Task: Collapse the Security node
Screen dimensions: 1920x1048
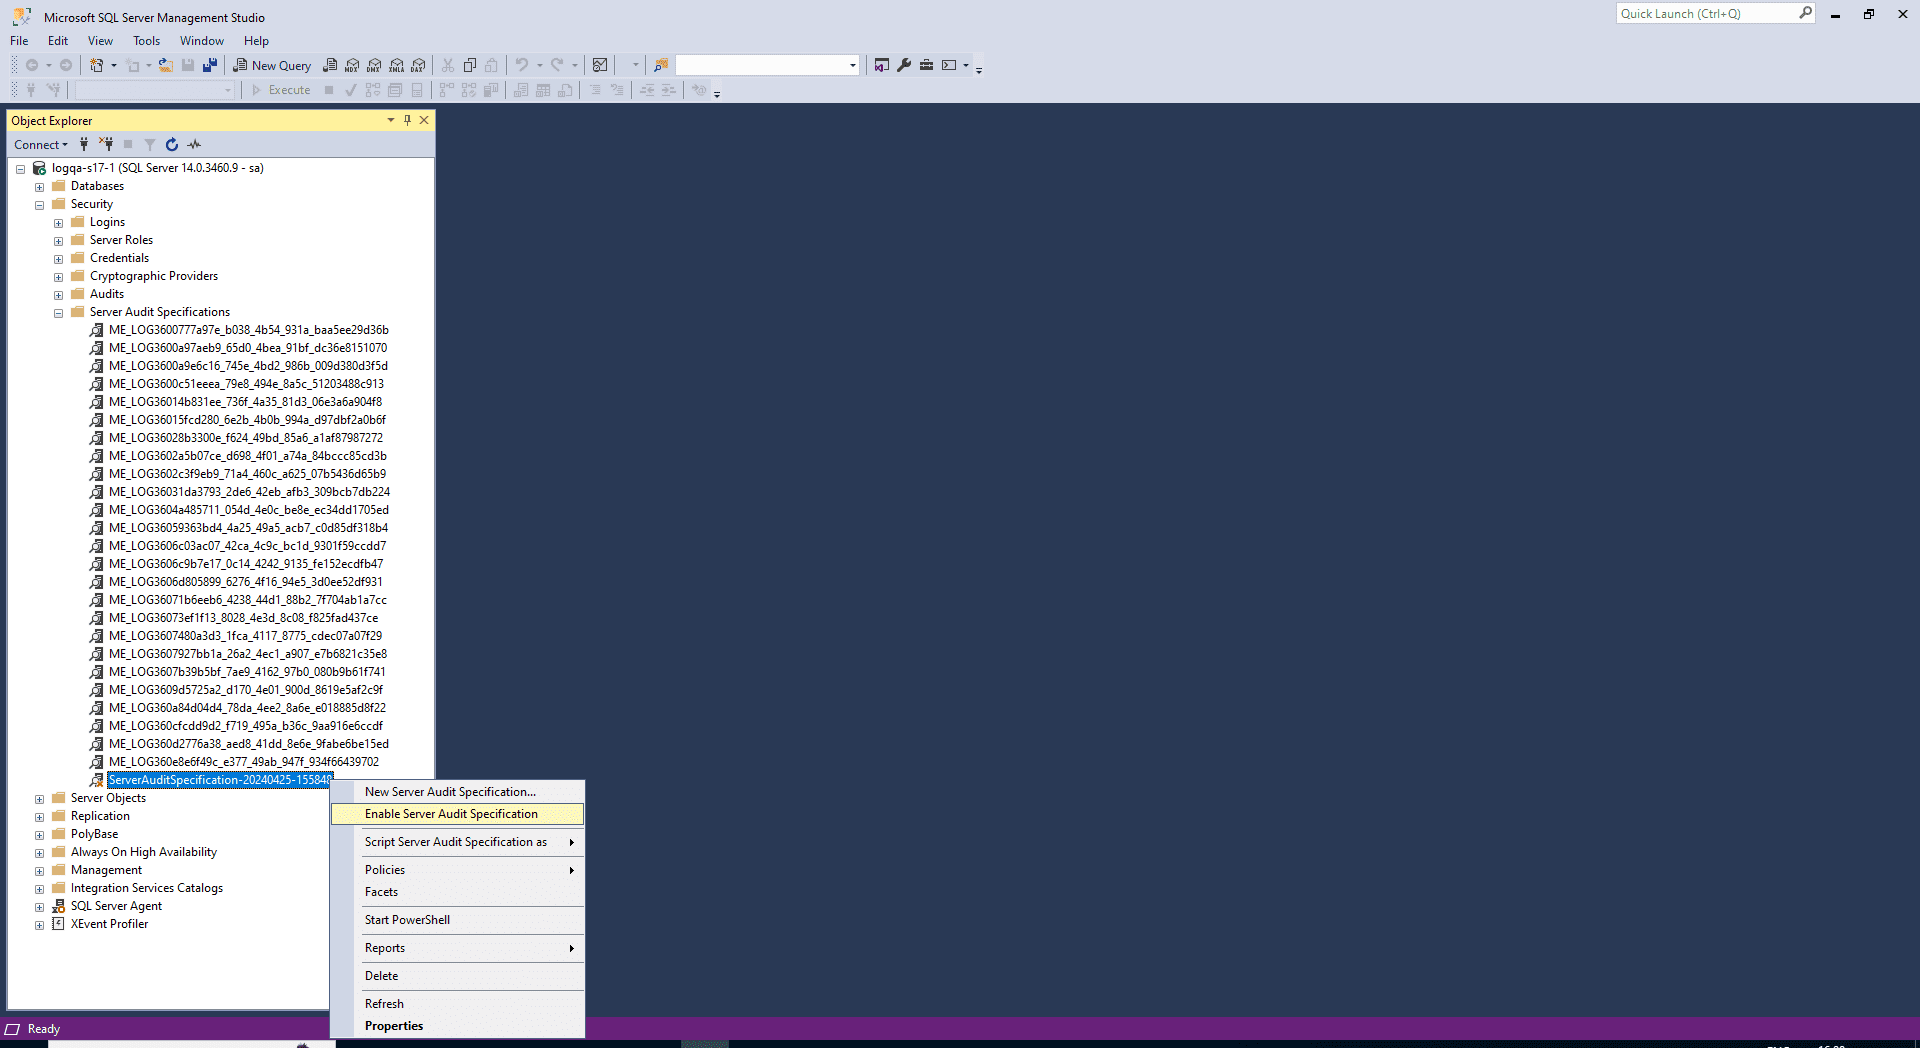Action: (x=39, y=205)
